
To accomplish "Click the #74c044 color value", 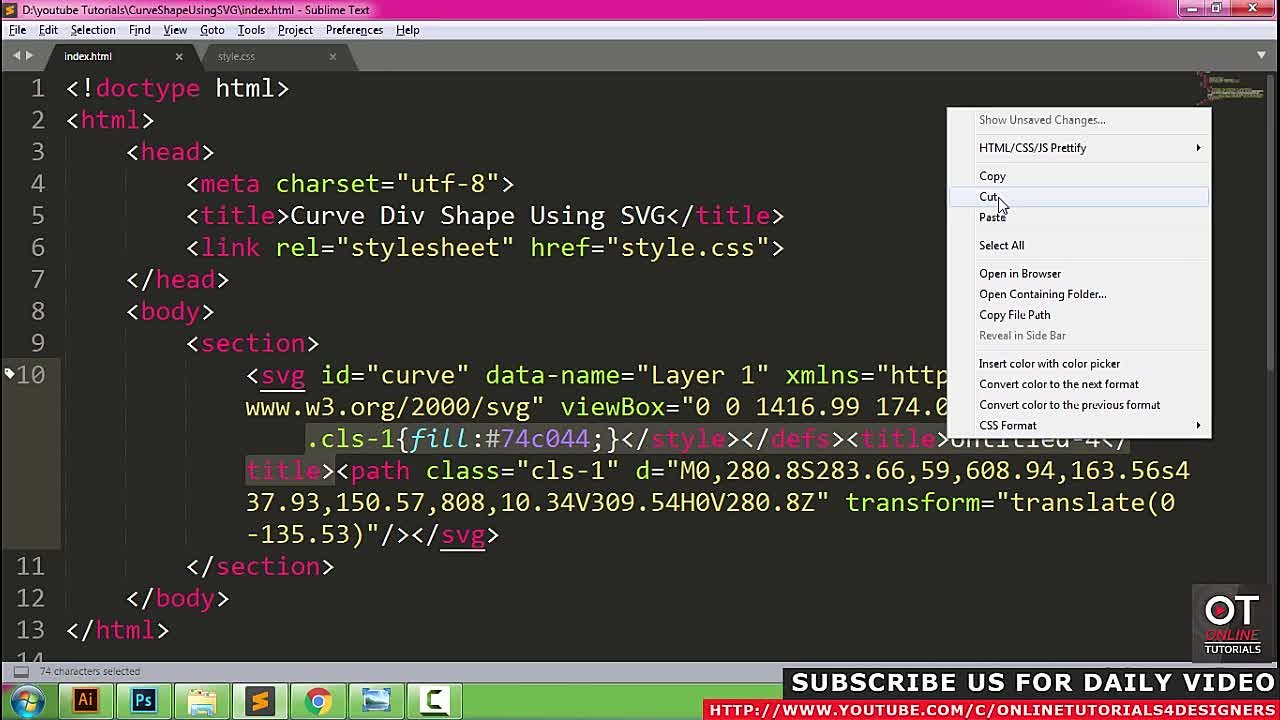I will [x=538, y=439].
